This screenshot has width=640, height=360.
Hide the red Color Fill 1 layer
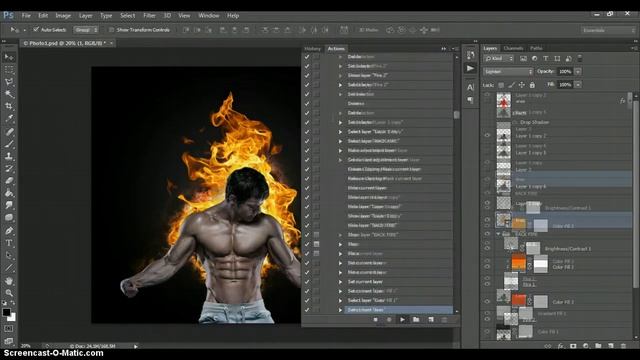click(487, 302)
